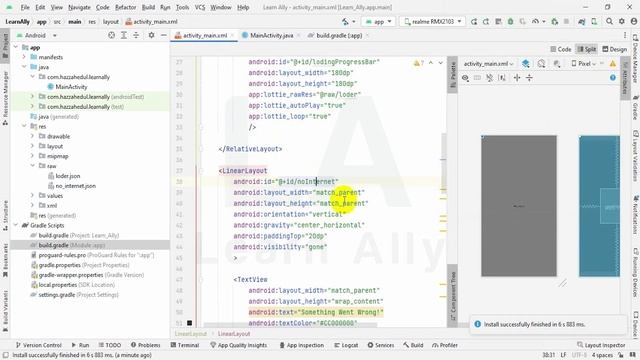The height and width of the screenshot is (360, 640).
Task: Open the Pixel device preview dropdown
Action: pos(584,64)
